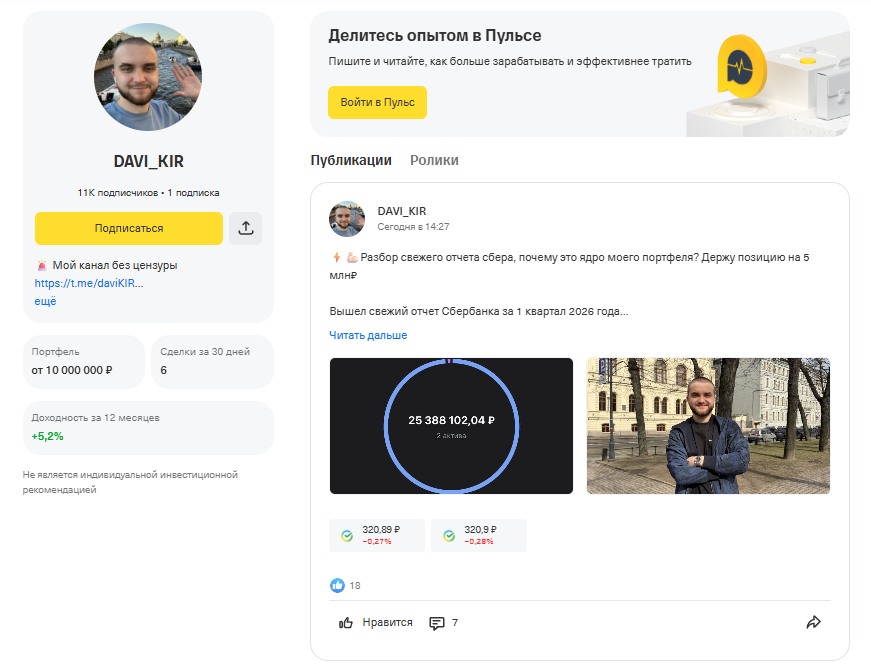Click the share profile upload icon
This screenshot has width=871, height=666.
246,228
